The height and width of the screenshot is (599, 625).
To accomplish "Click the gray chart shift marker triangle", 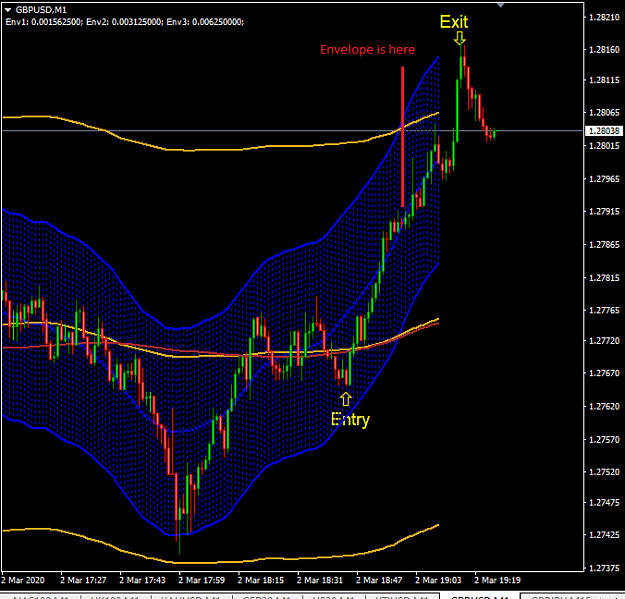I will point(501,5).
